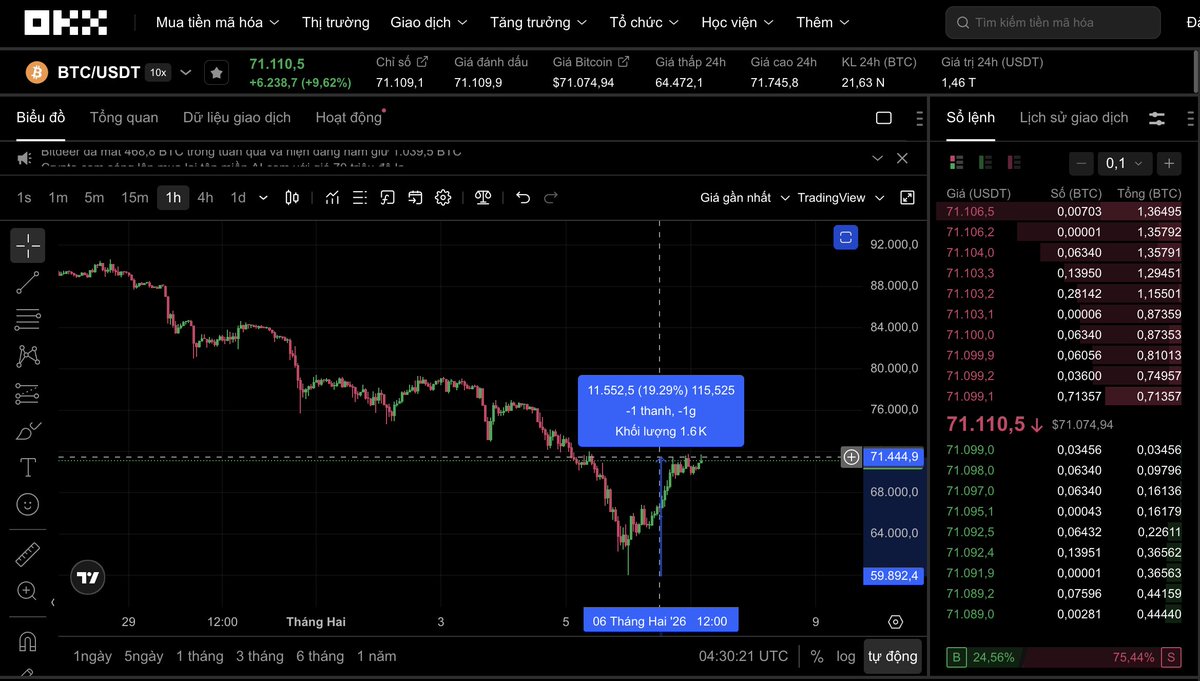Select the 15m time interval
Image resolution: width=1200 pixels, height=681 pixels.
point(135,198)
